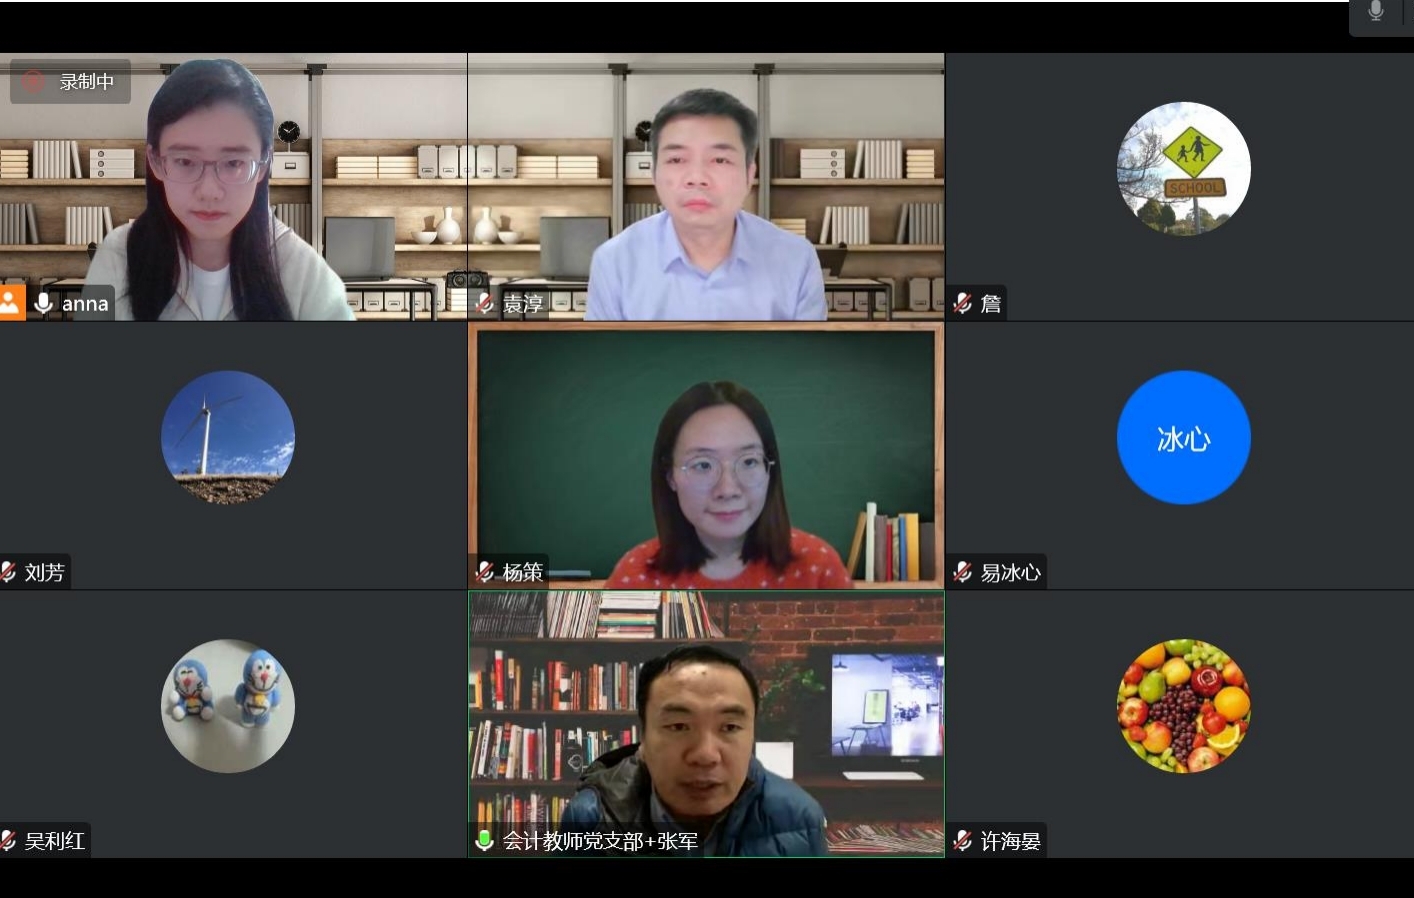This screenshot has width=1414, height=898.
Task: Click anna's microphone icon
Action: click(43, 303)
